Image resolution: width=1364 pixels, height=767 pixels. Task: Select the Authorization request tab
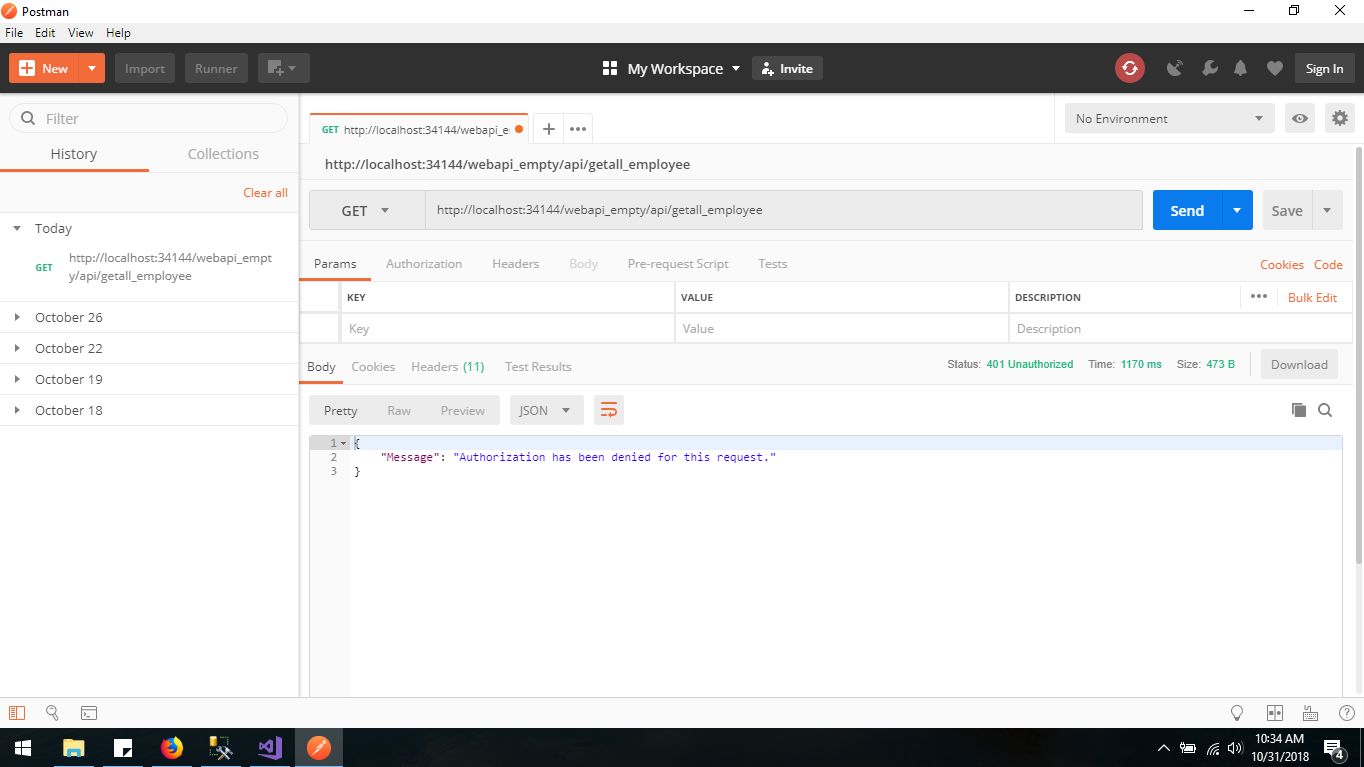click(x=424, y=264)
